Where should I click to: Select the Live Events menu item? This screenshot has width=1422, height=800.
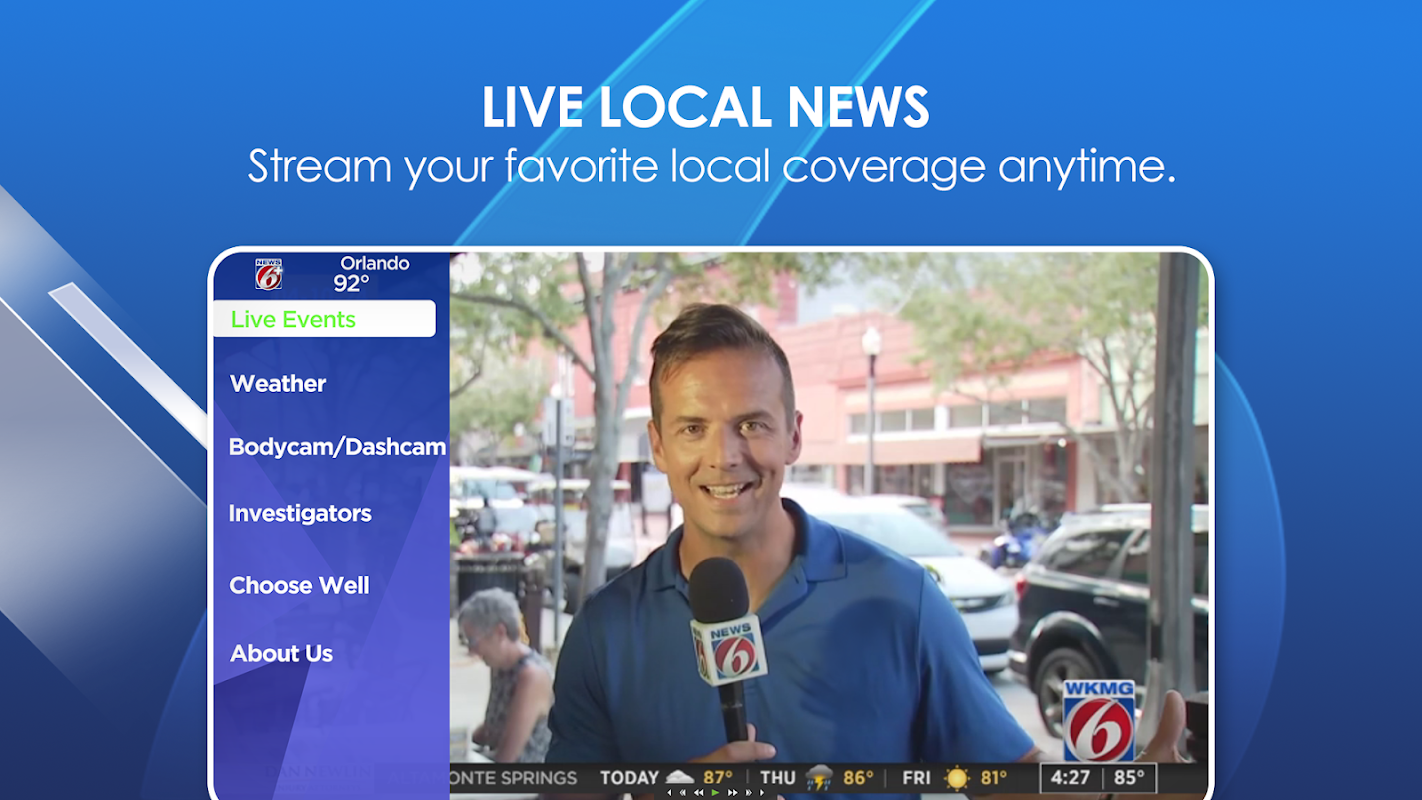[x=324, y=319]
